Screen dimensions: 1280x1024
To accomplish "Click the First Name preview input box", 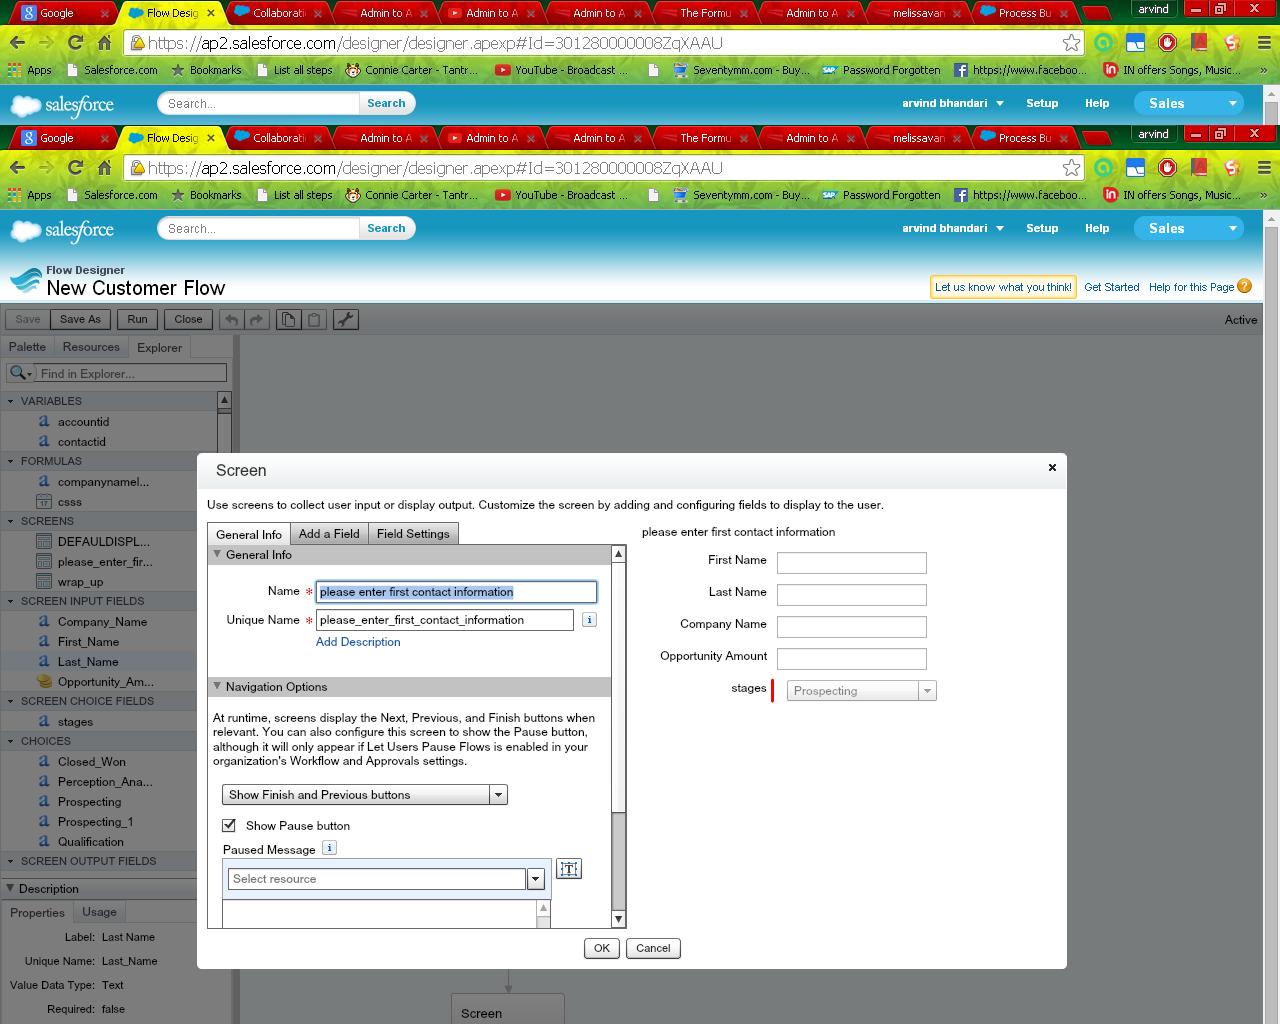I will pyautogui.click(x=852, y=563).
